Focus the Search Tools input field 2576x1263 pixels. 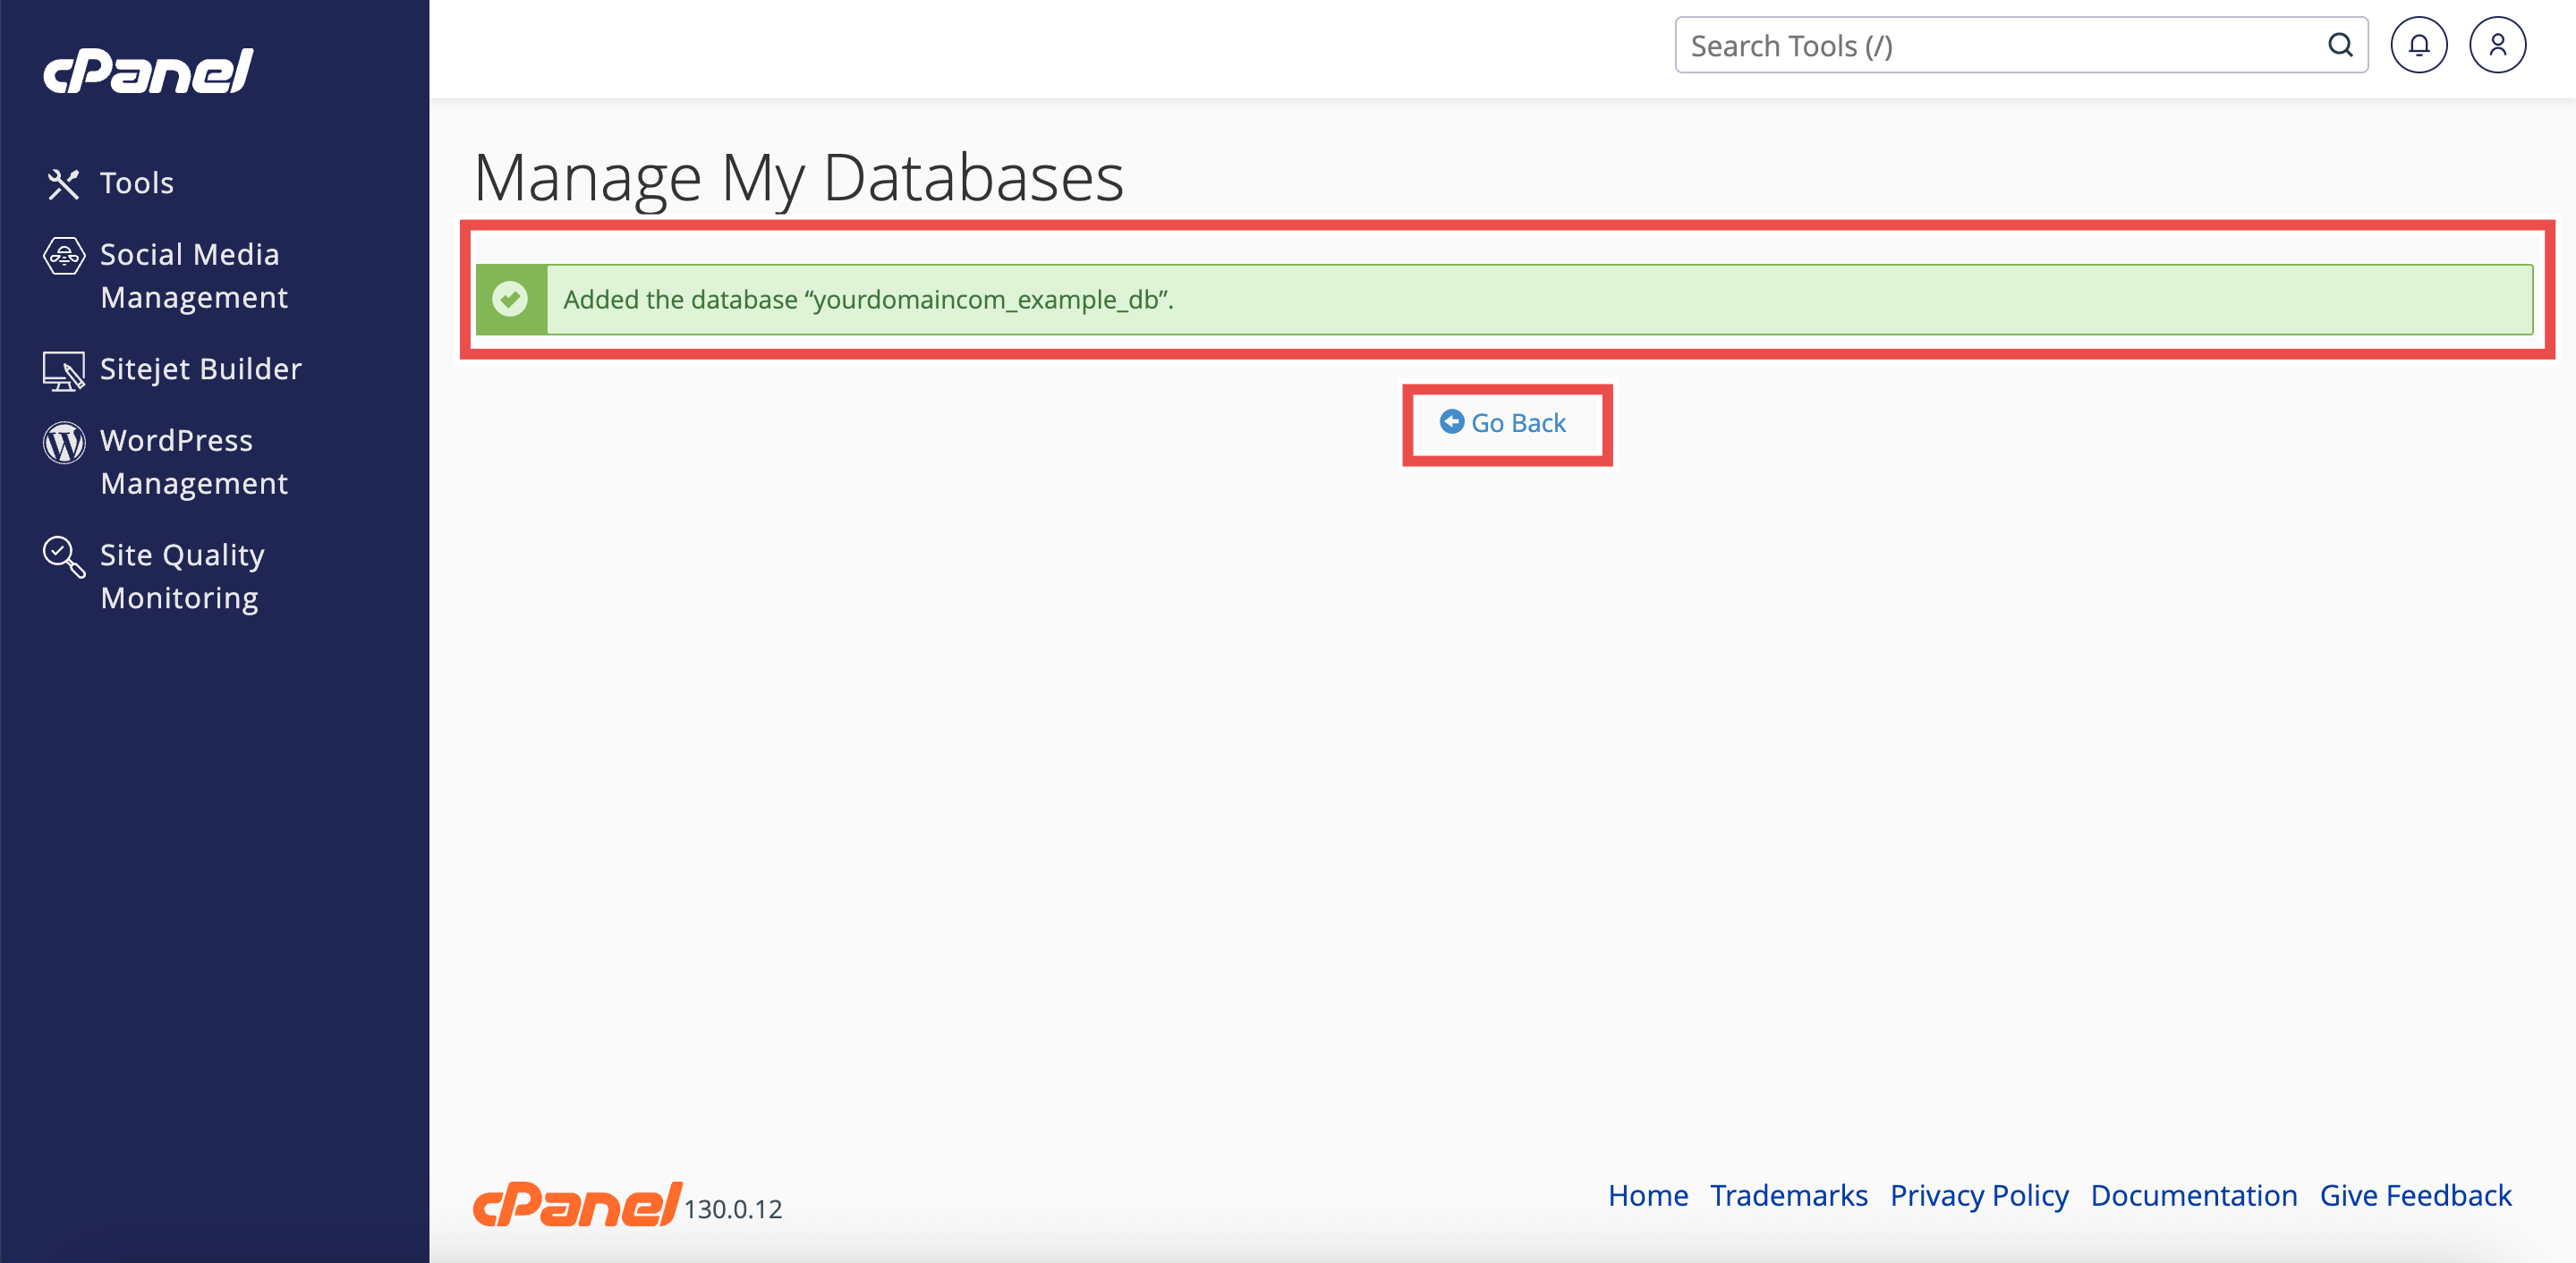point(2021,45)
